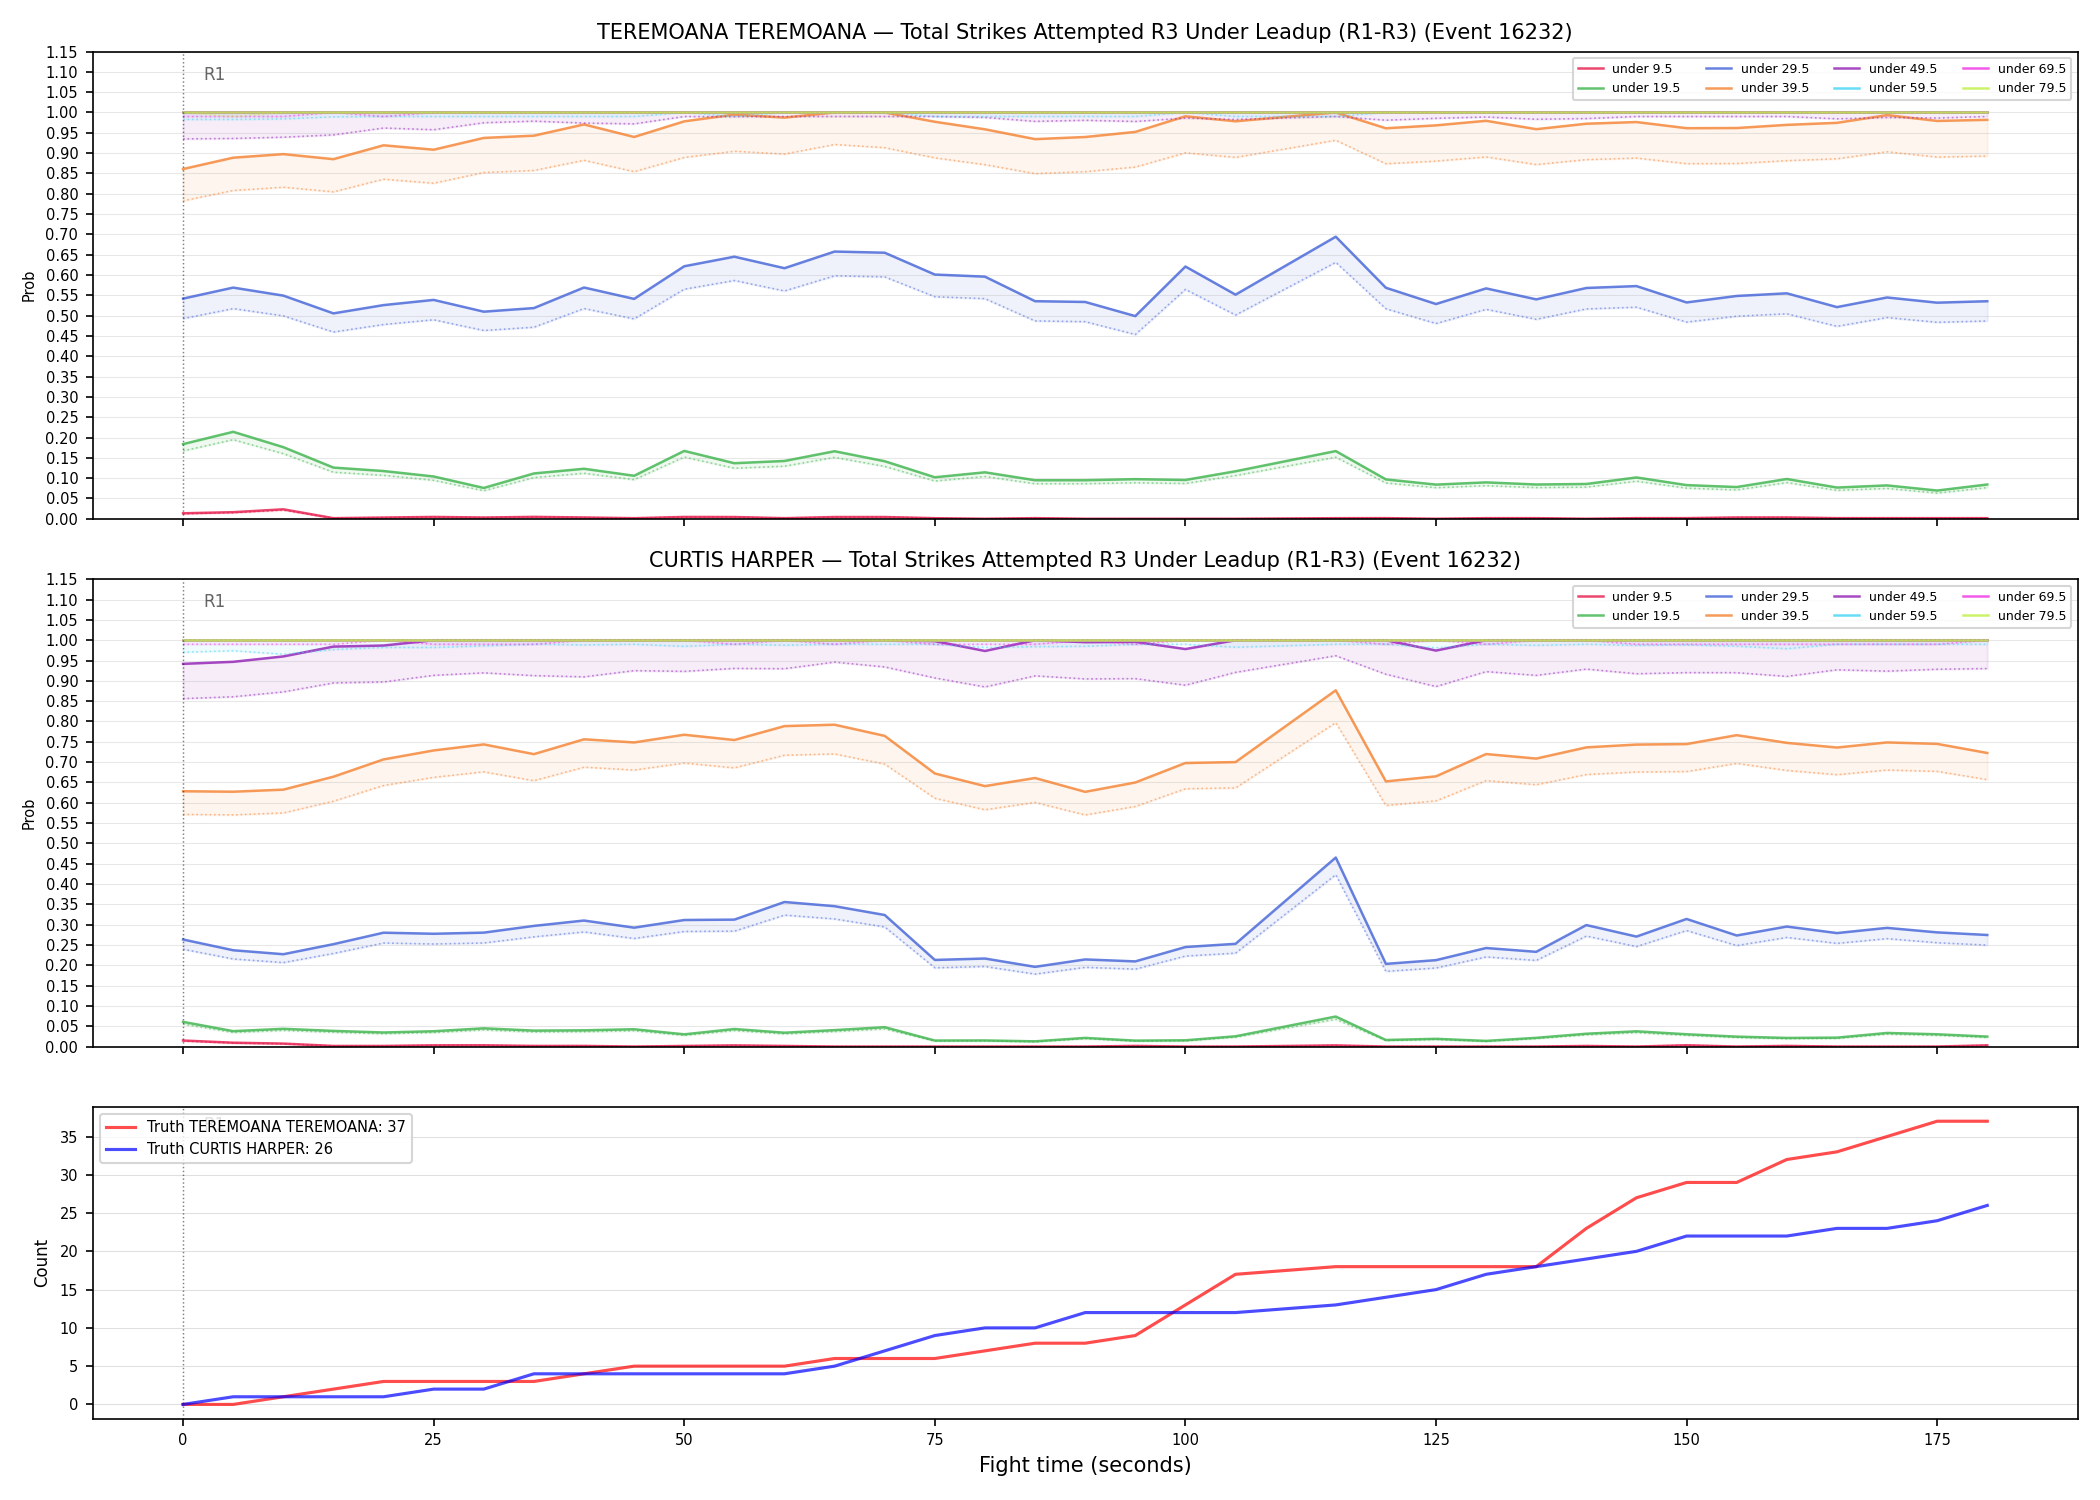Click 'under 79.5' legend entry in top chart

pyautogui.click(x=2014, y=88)
